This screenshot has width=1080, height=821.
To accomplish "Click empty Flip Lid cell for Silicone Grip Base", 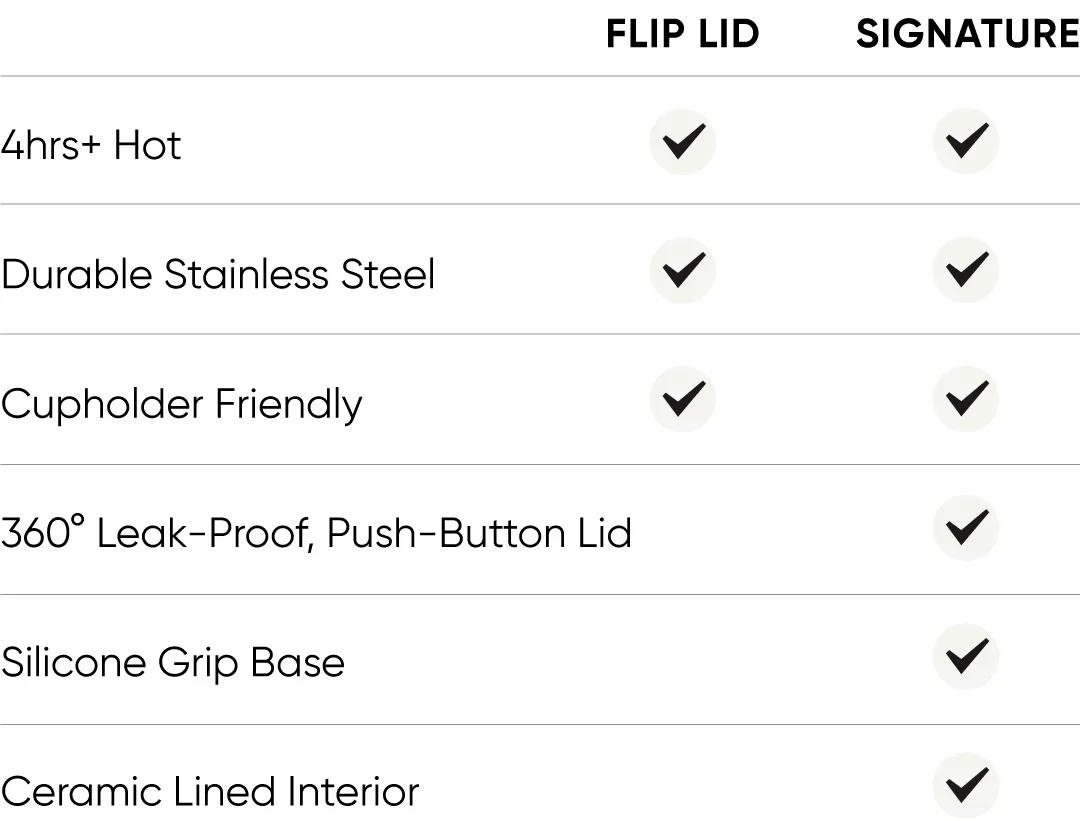I will 683,659.
